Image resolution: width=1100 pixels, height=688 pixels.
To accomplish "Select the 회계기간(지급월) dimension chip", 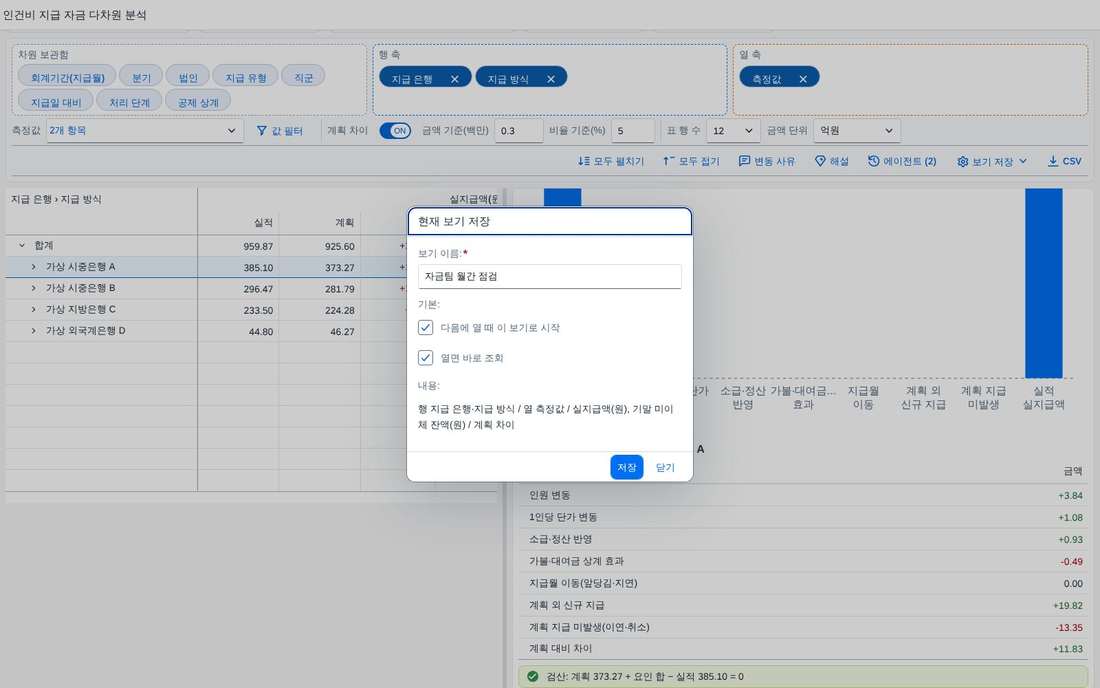I will pyautogui.click(x=67, y=77).
